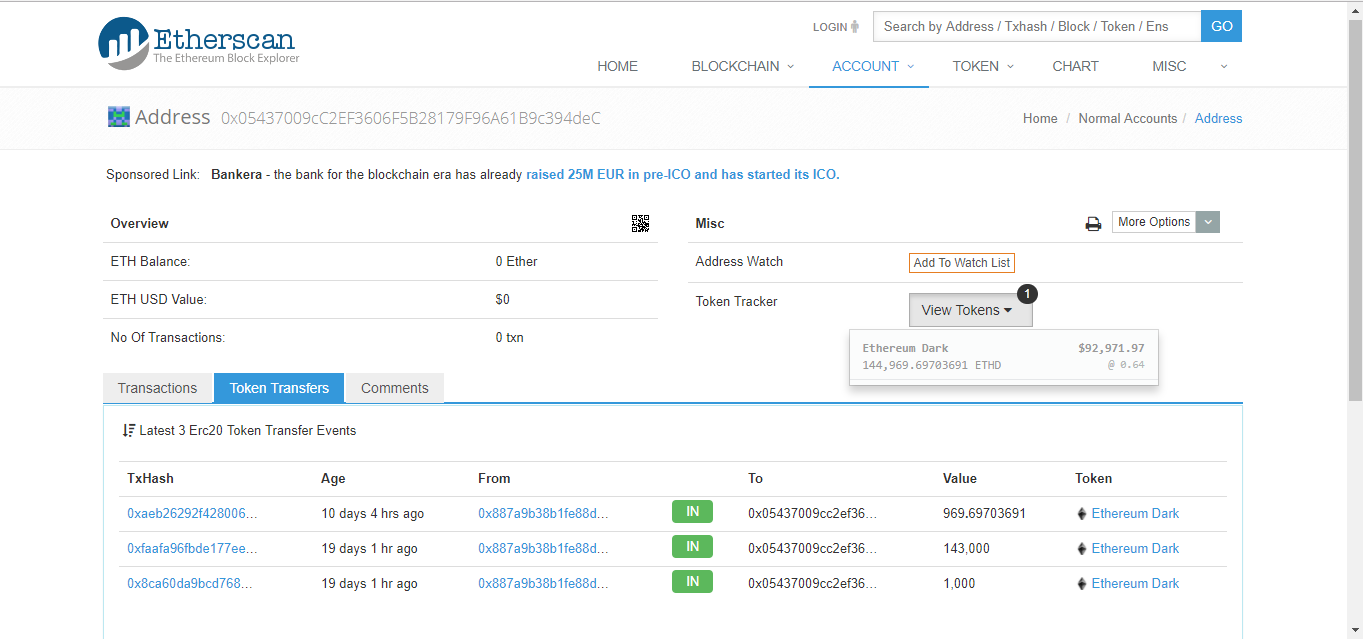Click Ethereum Dark token in 1,000 row

click(x=1135, y=584)
